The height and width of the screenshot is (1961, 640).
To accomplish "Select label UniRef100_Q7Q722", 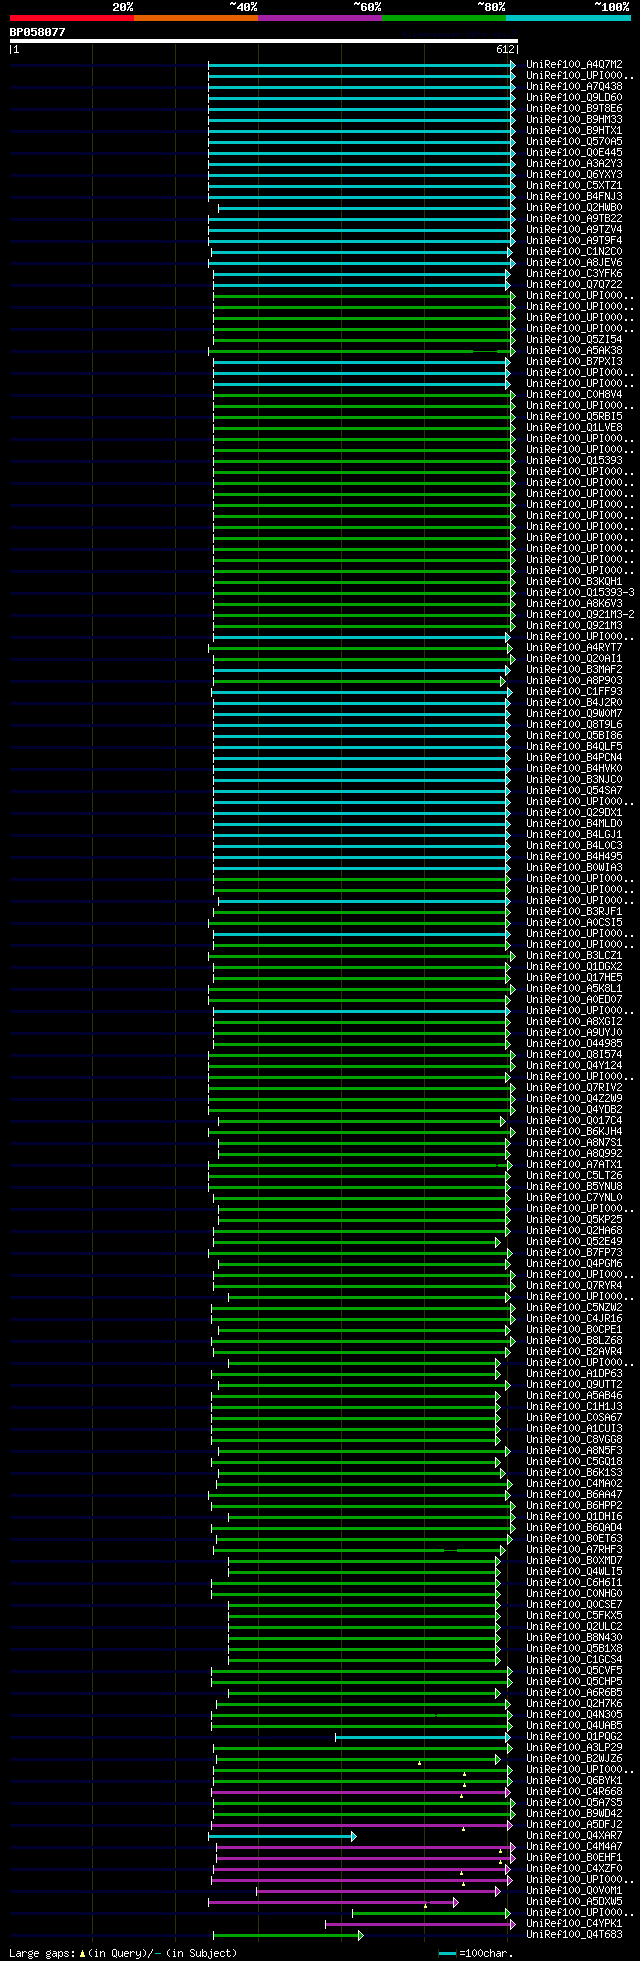I will tap(574, 285).
